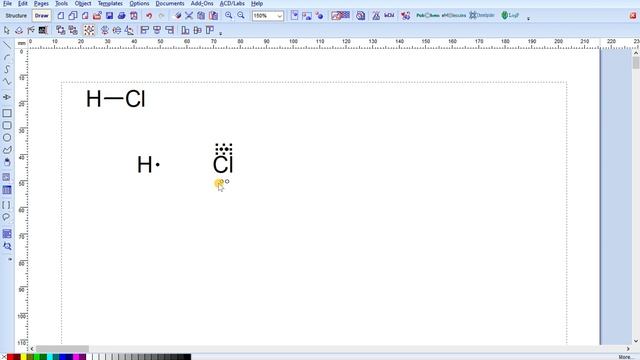Image resolution: width=640 pixels, height=360 pixels.
Task: Open the Add-Ons menu
Action: tap(202, 3)
